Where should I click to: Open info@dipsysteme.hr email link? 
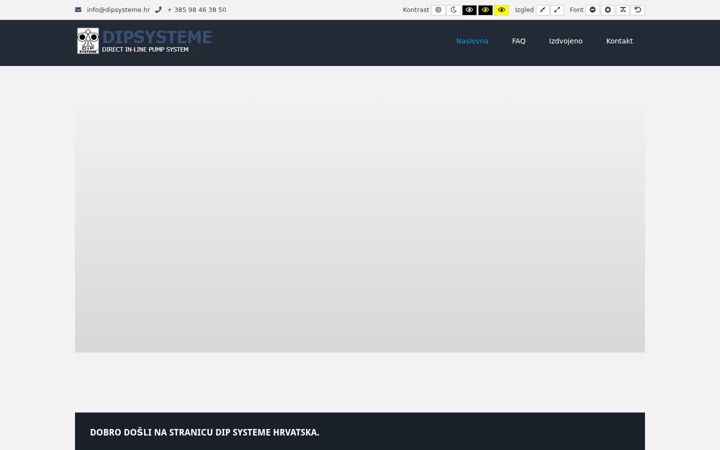click(x=118, y=10)
